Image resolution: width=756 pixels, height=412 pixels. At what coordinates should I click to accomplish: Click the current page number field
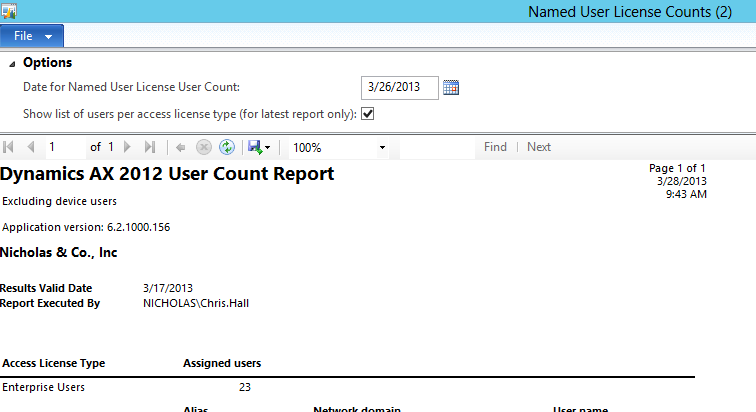(66, 147)
